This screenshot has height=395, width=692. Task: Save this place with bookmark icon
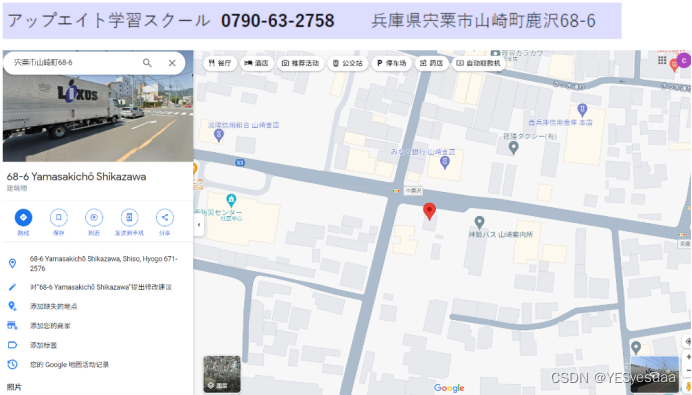(59, 217)
